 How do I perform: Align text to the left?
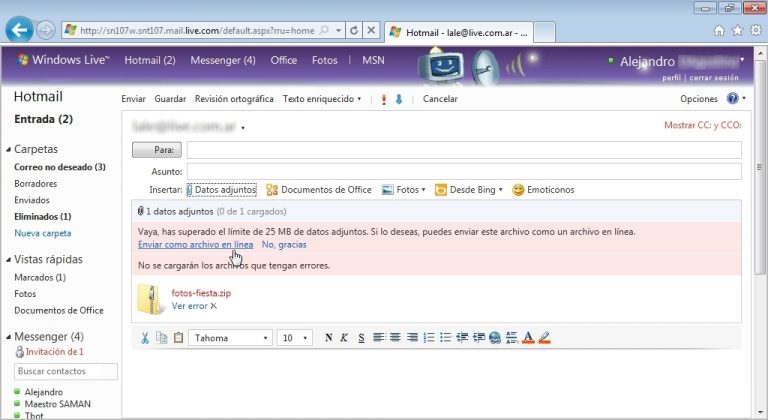(378, 338)
